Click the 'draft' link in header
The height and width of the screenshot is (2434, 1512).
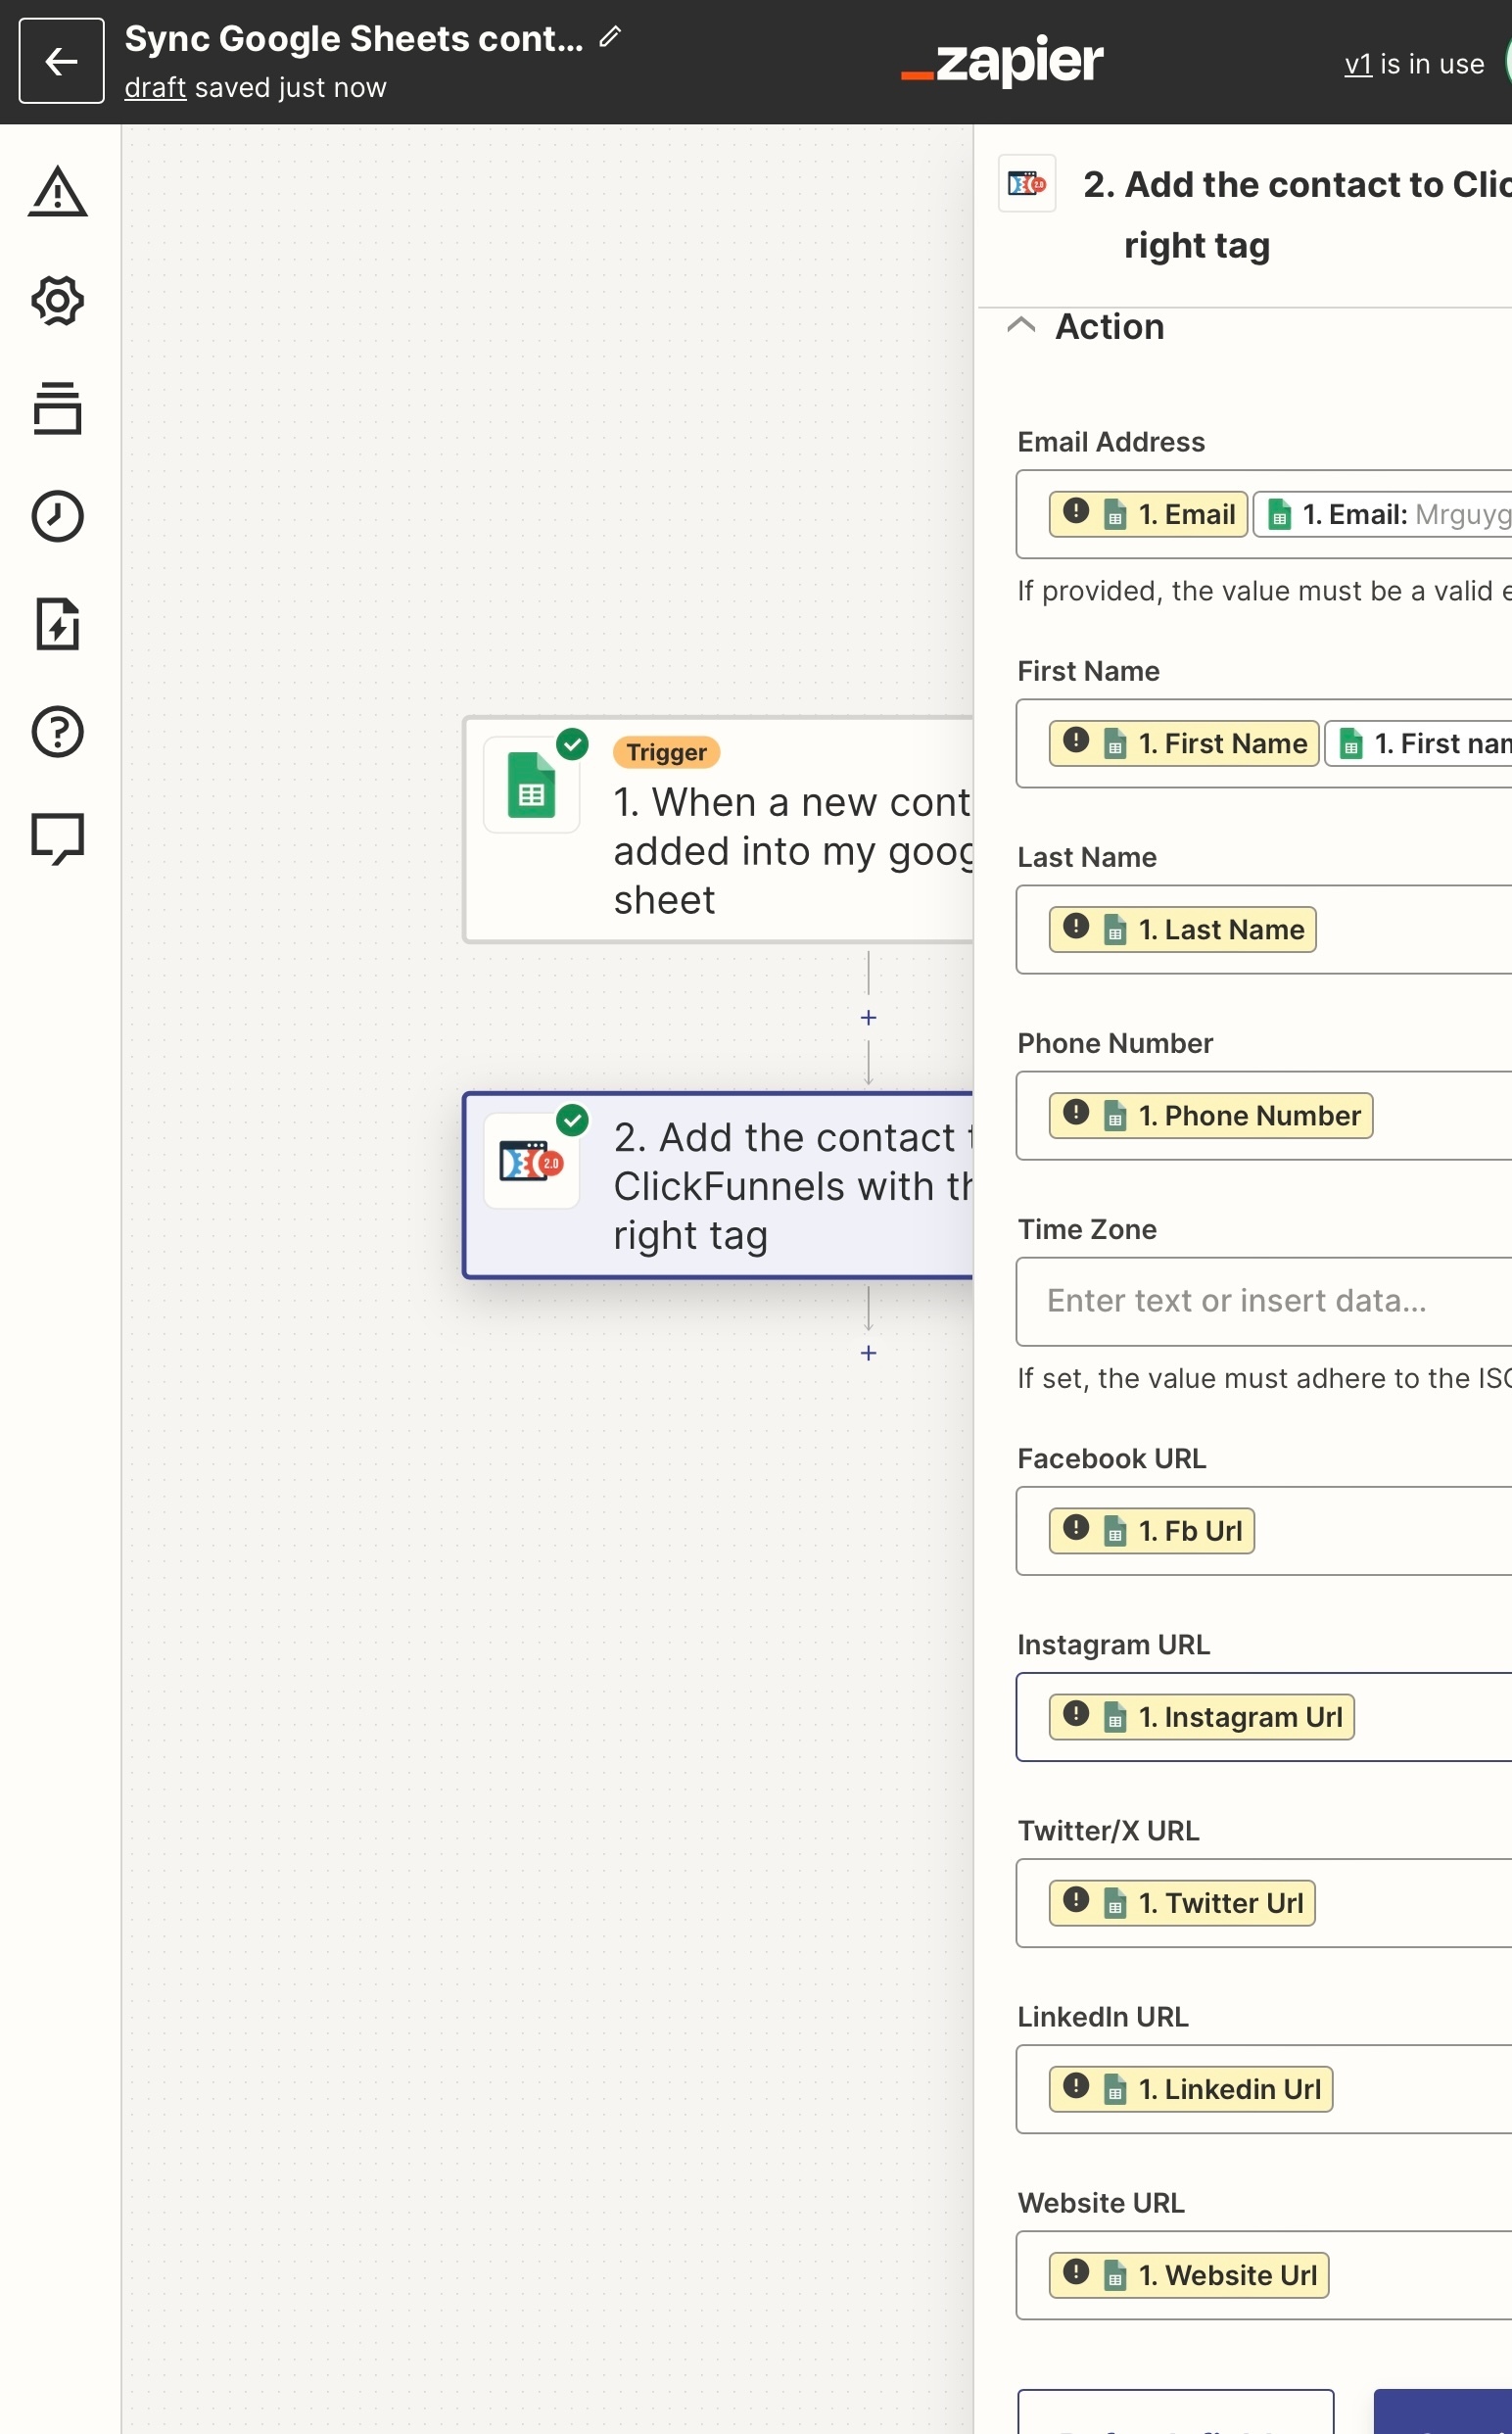(x=155, y=88)
